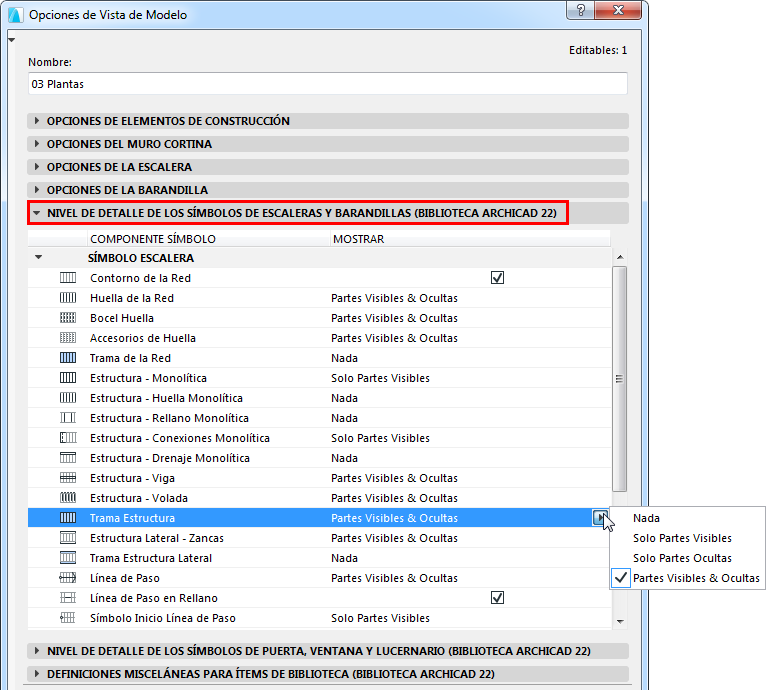
Task: Choose Solo Partes Ocultas in the popup menu
Action: pos(687,558)
